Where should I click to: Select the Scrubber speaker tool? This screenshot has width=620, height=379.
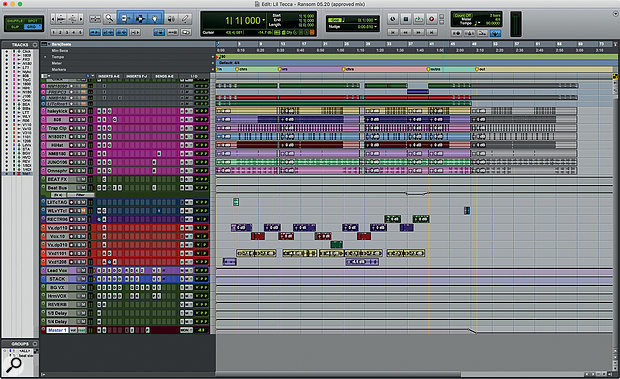(x=171, y=19)
